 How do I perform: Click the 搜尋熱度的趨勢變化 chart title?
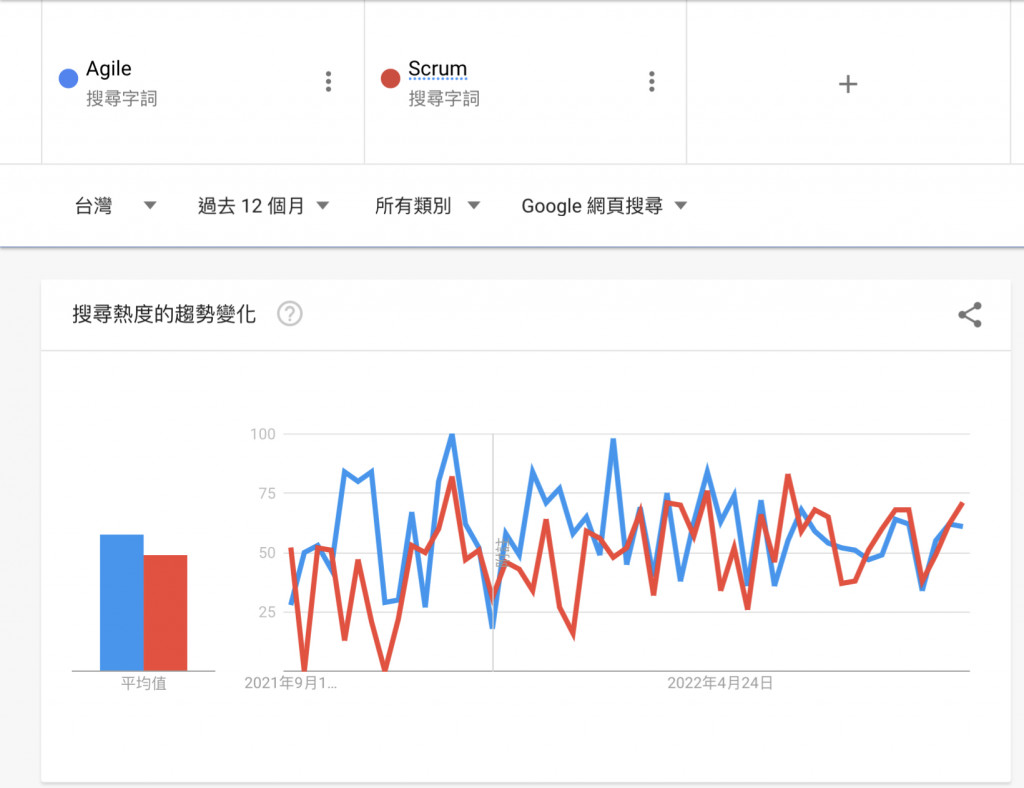(164, 314)
